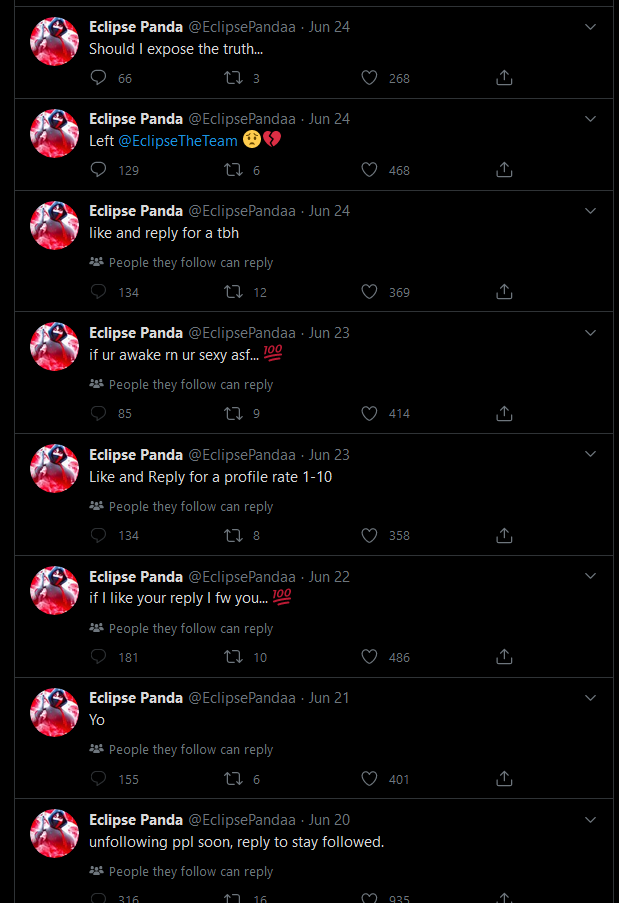Expand options chevron on the "like and reply for a tbh" tweet
Screen dimensions: 619x903
[x=590, y=211]
